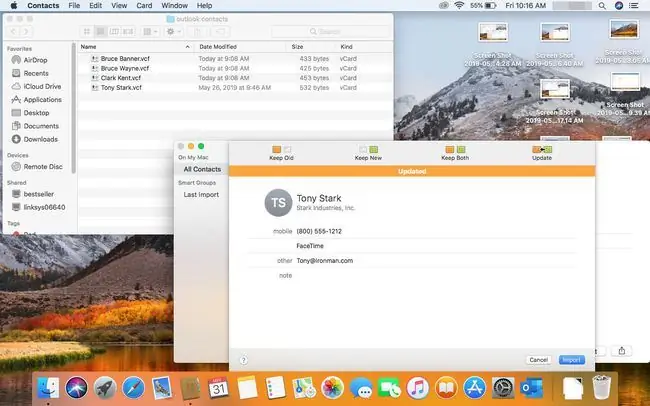The height and width of the screenshot is (406, 650).
Task: Select linksys06640 shared device
Action: pyautogui.click(x=44, y=207)
